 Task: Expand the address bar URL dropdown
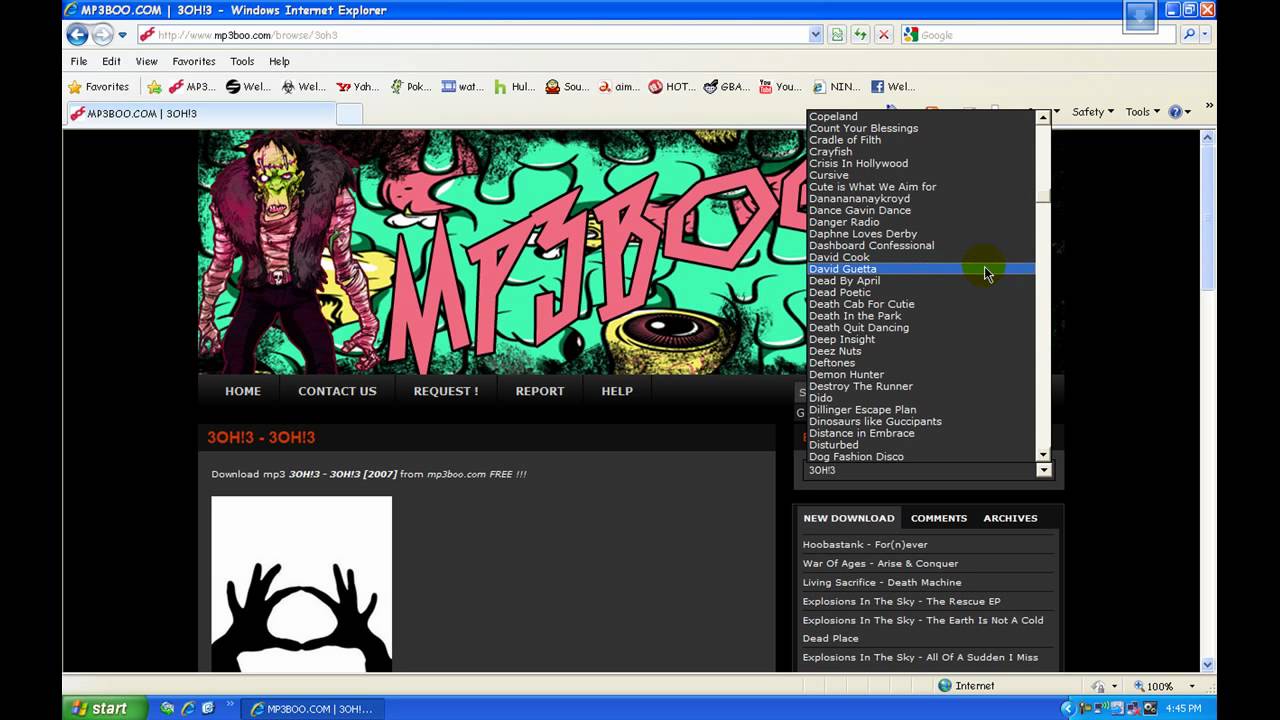click(815, 34)
